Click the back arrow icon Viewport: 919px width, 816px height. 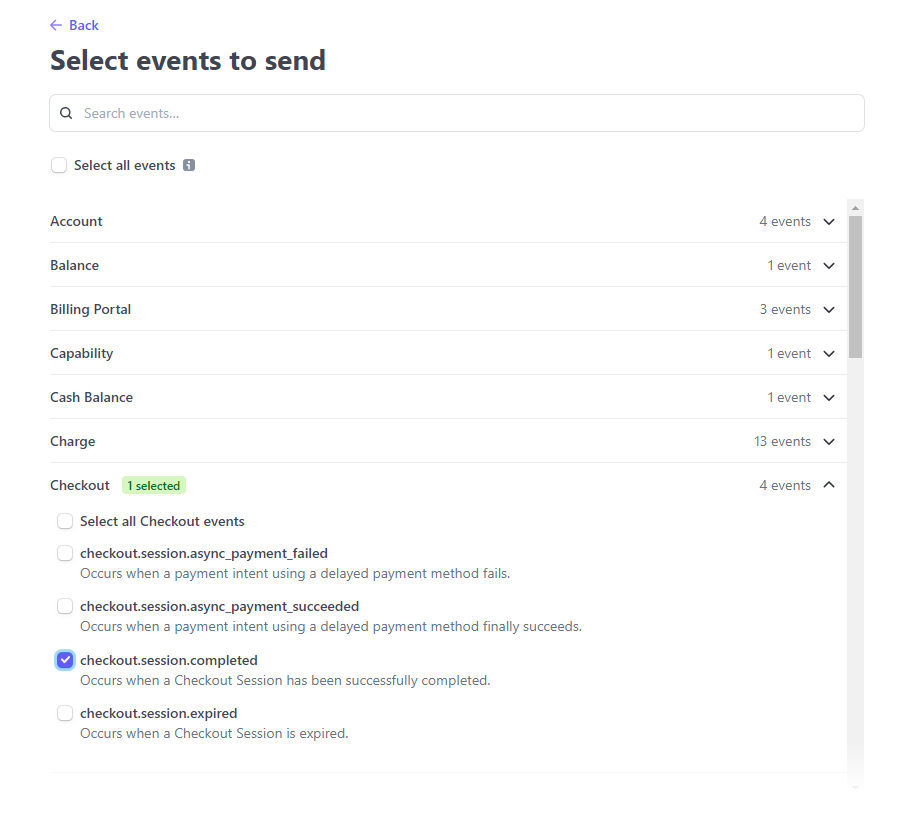pyautogui.click(x=56, y=25)
